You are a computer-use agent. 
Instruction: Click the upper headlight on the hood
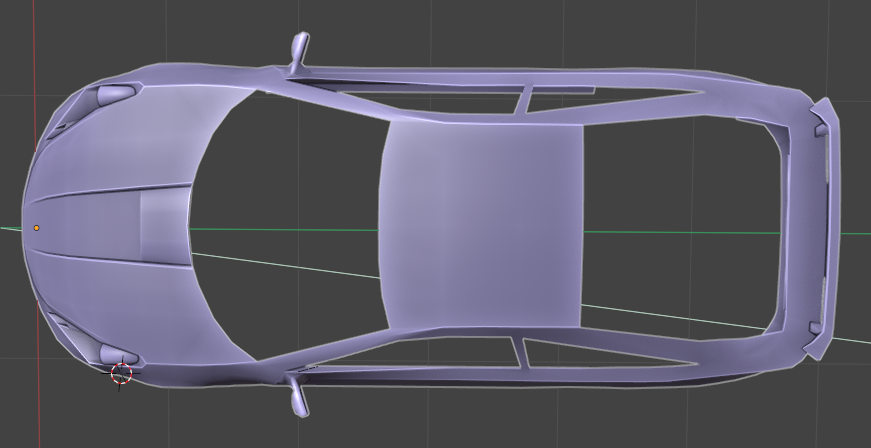point(114,94)
